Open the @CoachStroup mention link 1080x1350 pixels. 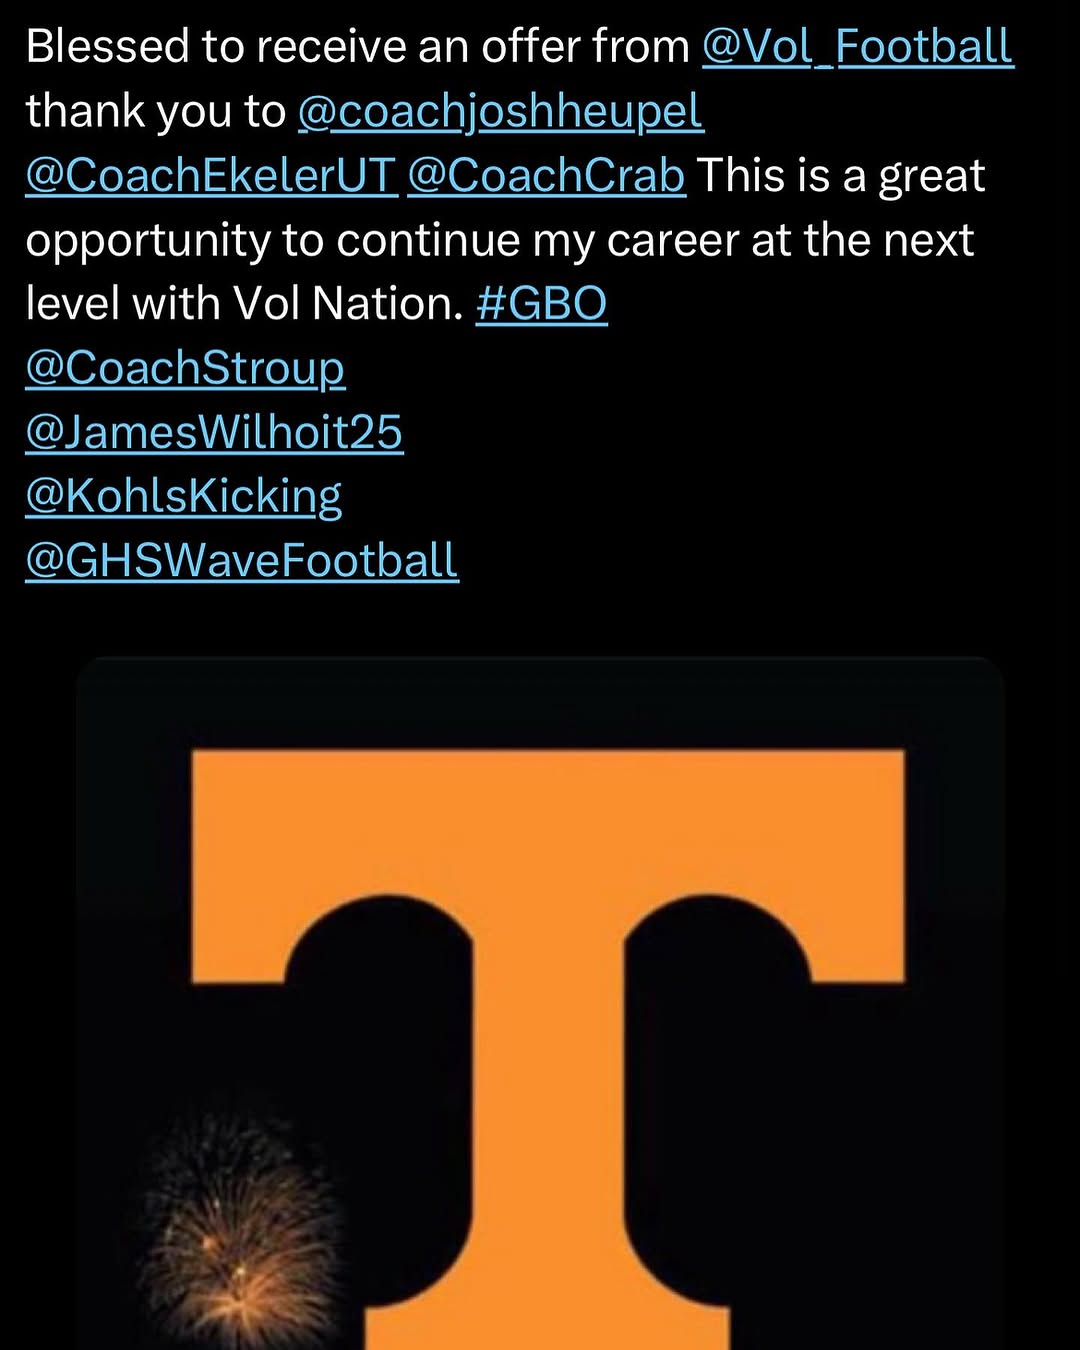[185, 368]
